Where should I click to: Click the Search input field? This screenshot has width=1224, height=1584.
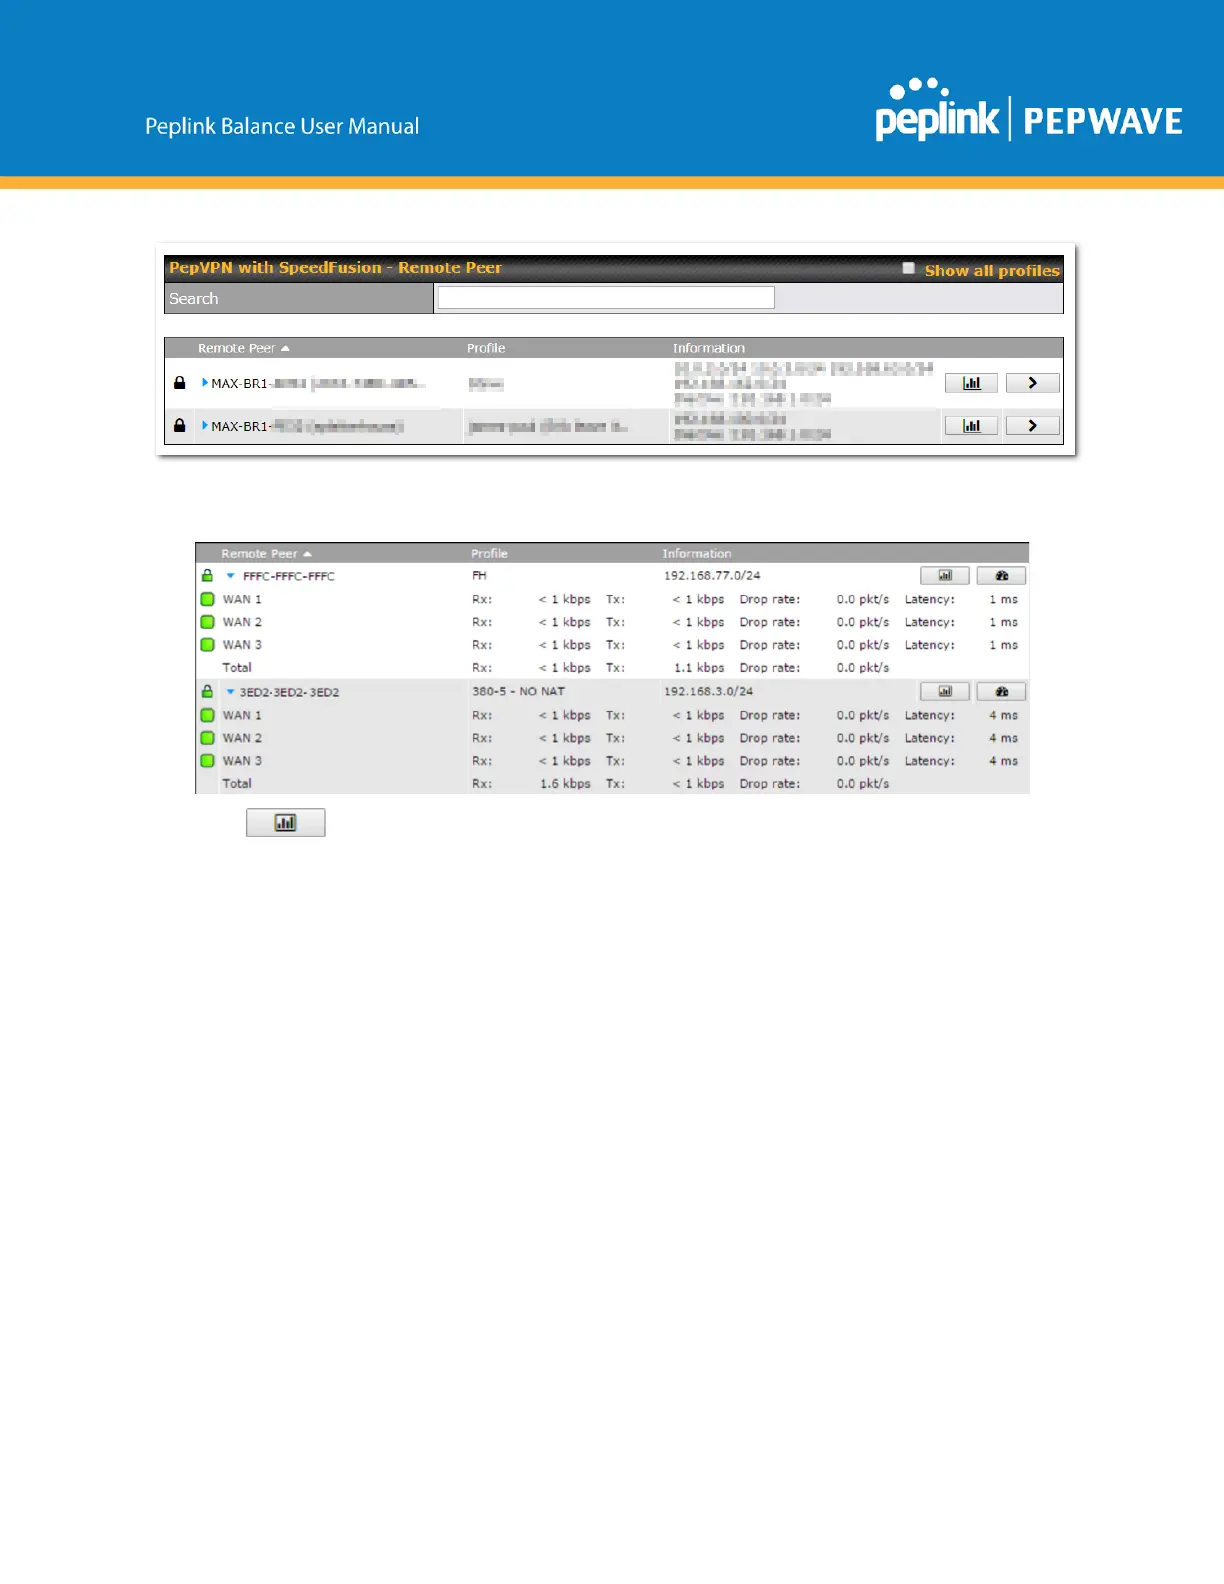(x=606, y=297)
